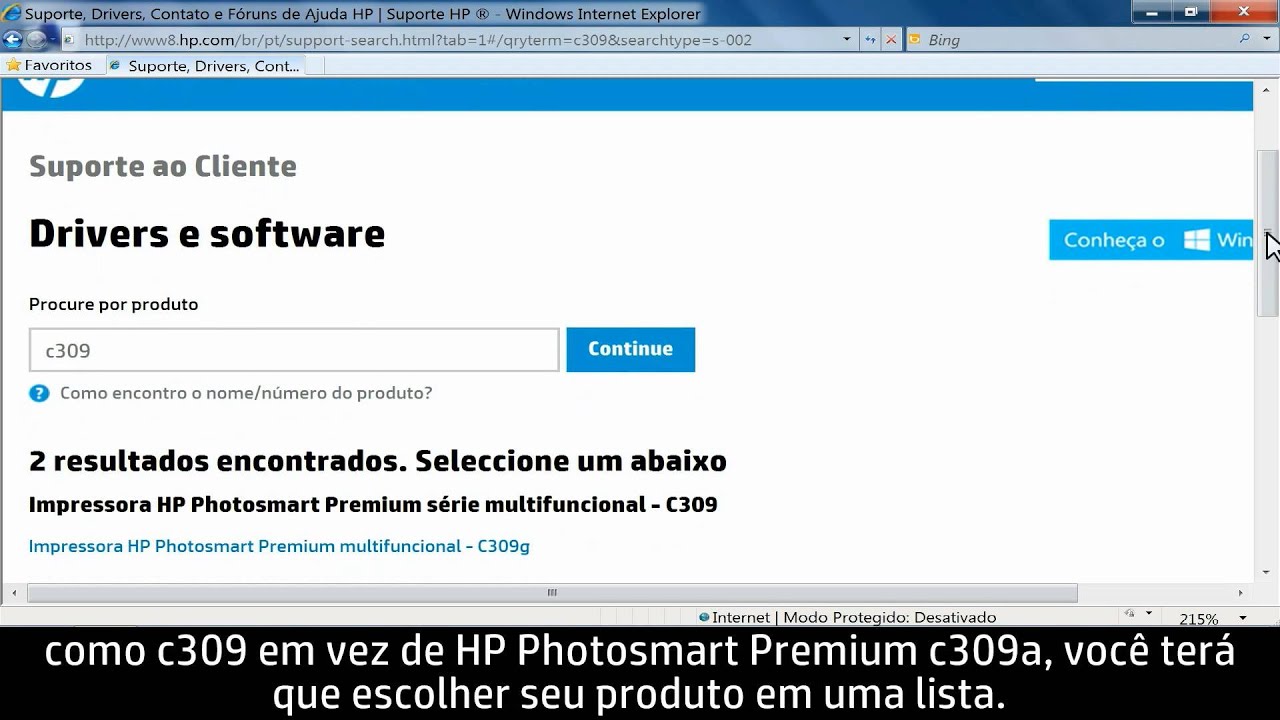Click the Bing search magnifier icon
The image size is (1280, 720).
click(x=1245, y=40)
